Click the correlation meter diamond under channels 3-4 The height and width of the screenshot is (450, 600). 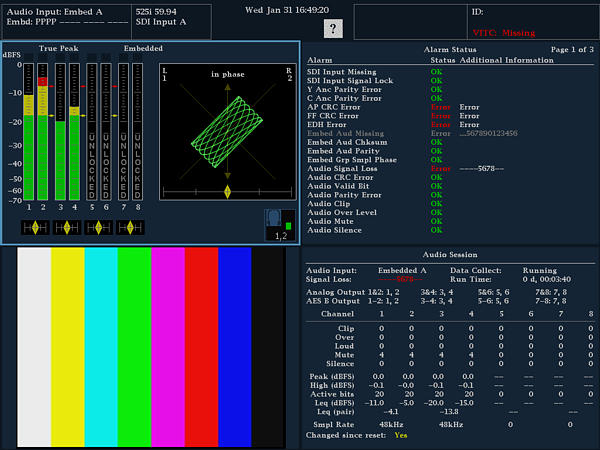(68, 227)
